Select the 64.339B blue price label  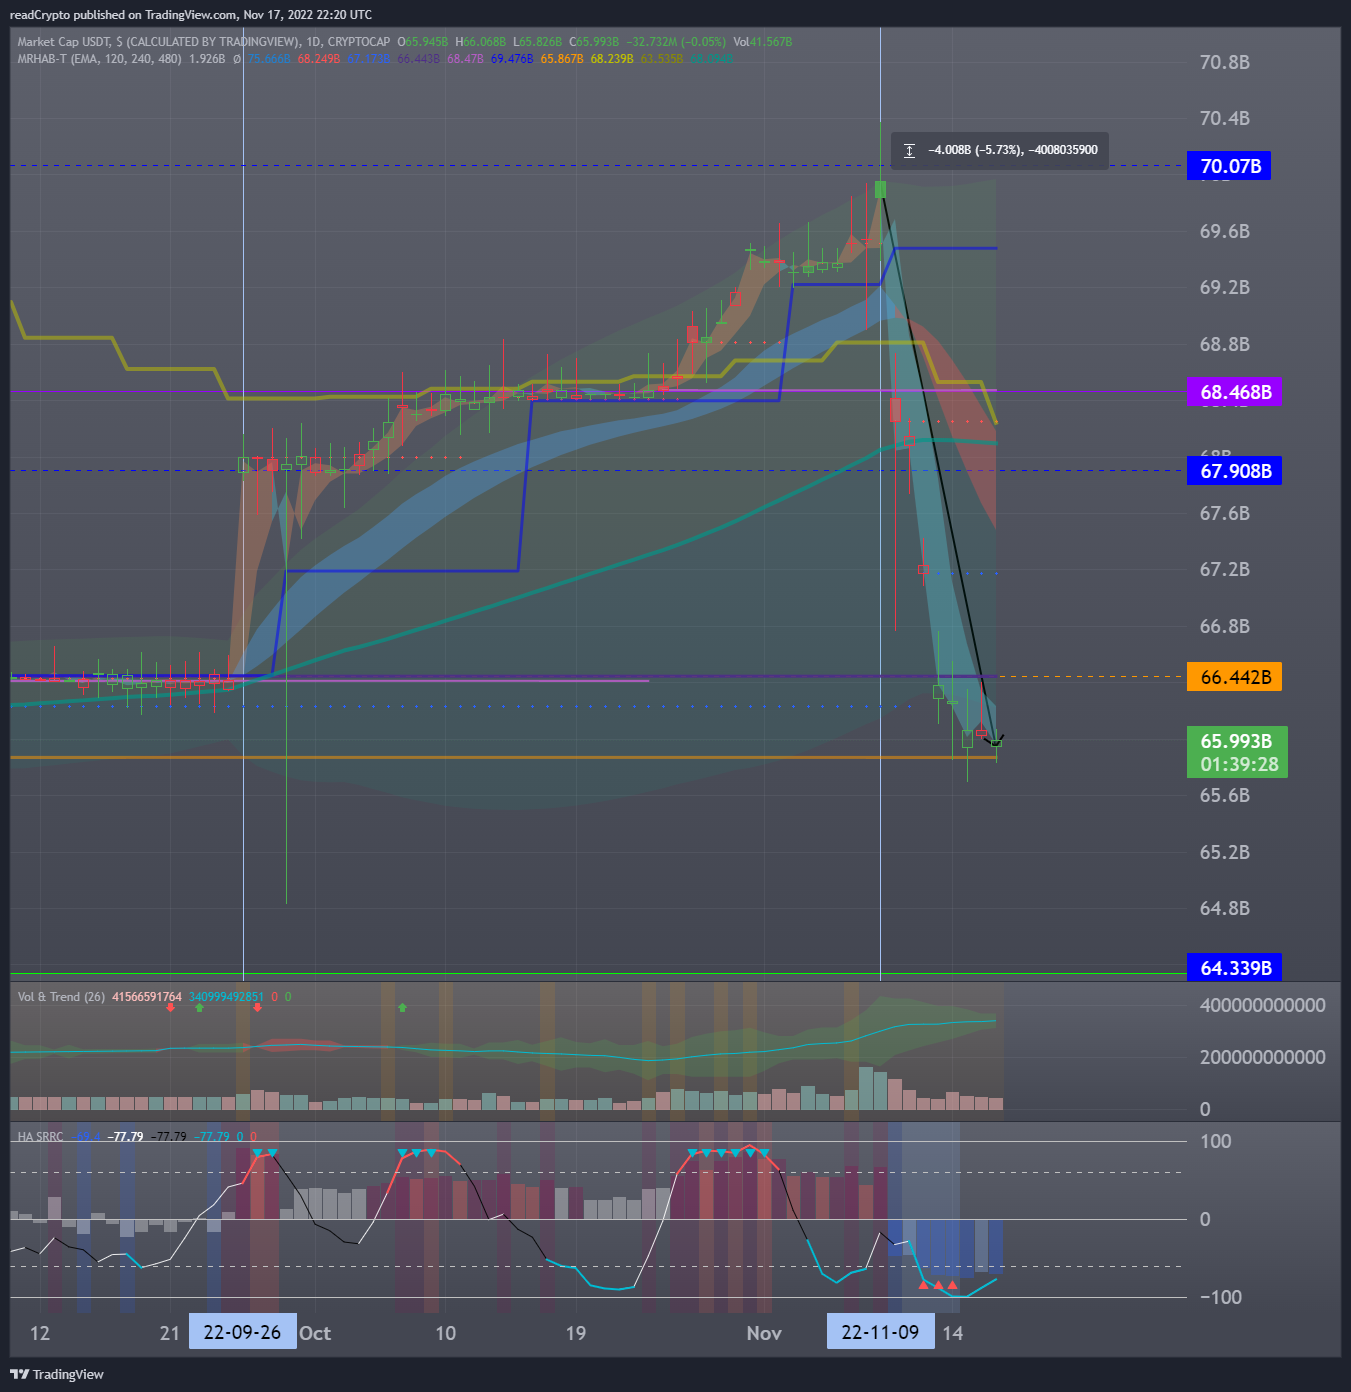click(x=1234, y=968)
